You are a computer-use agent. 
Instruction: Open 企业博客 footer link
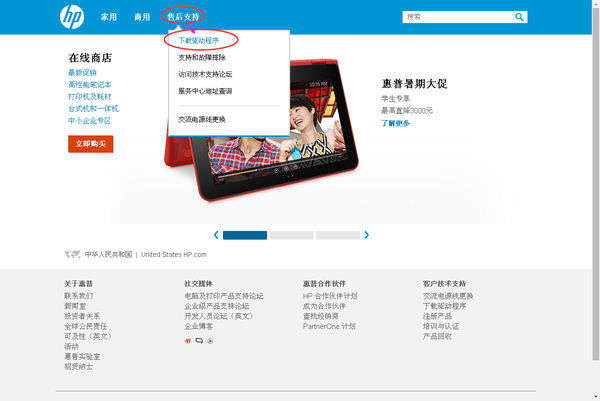199,326
